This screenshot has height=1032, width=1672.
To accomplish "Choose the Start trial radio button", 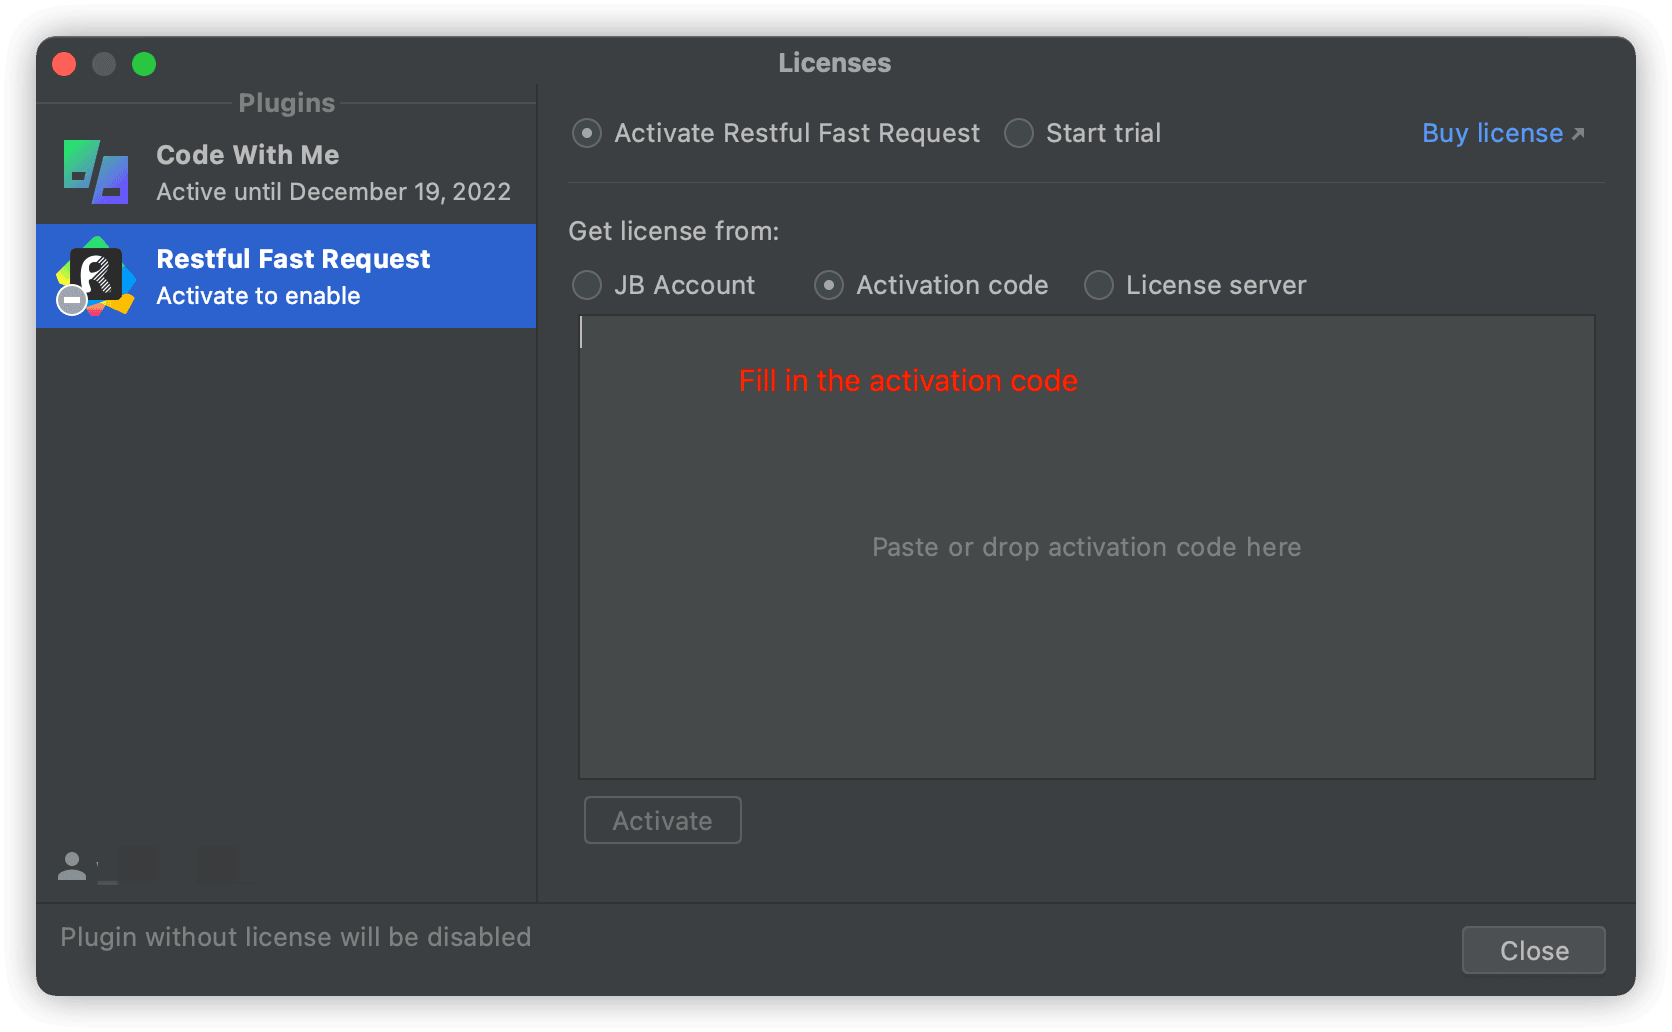I will (1019, 133).
